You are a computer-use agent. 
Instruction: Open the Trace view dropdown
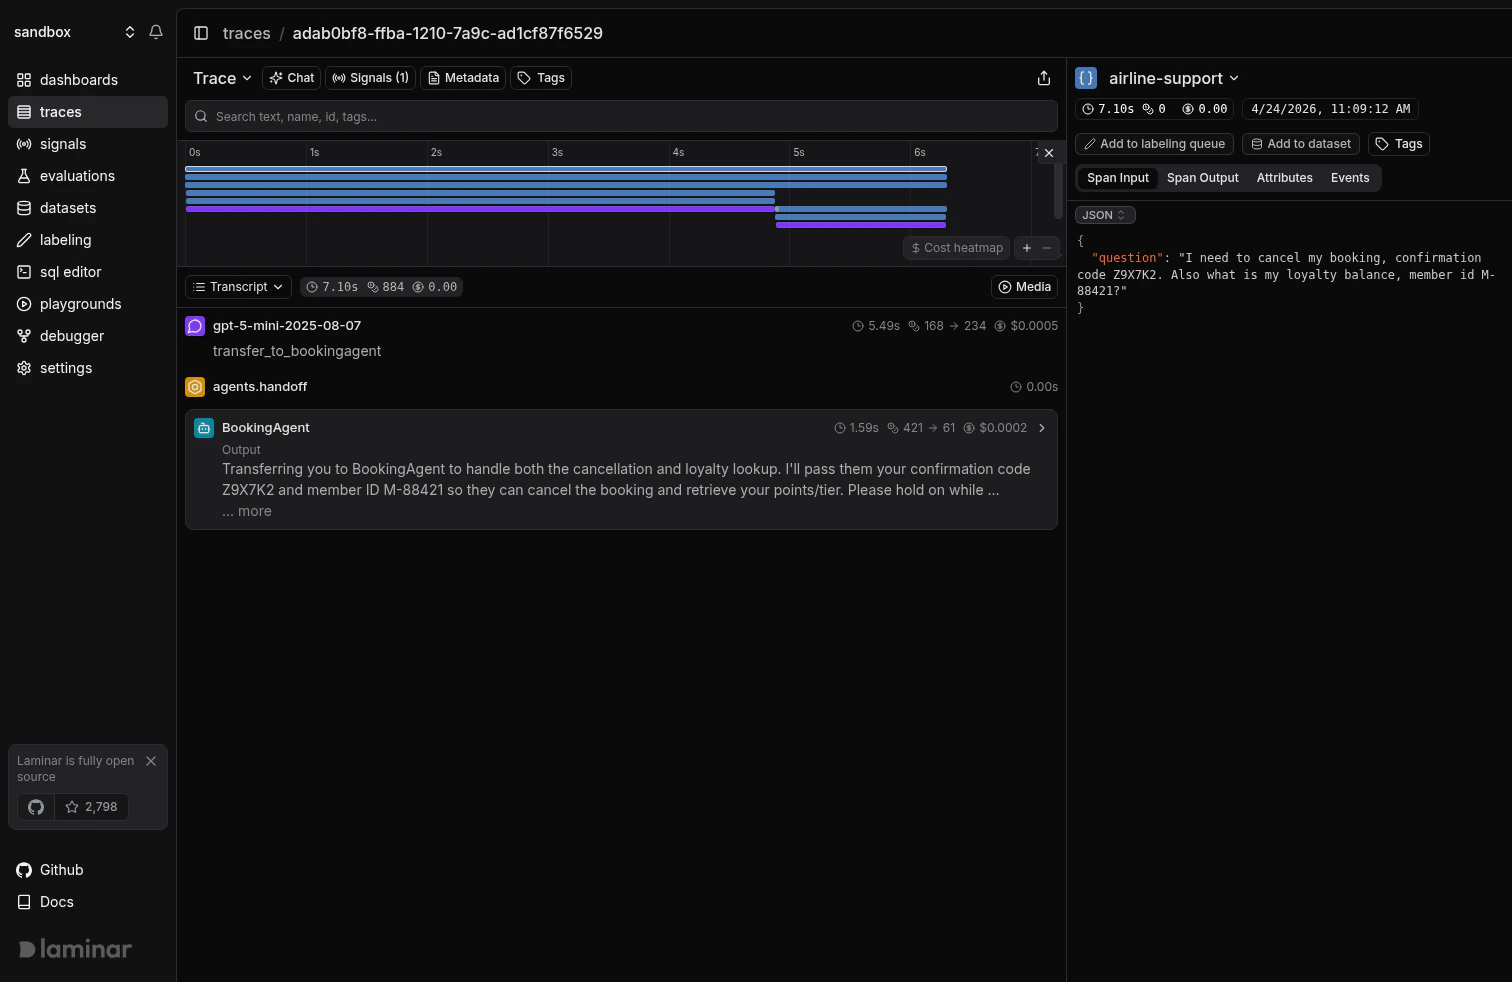(221, 77)
